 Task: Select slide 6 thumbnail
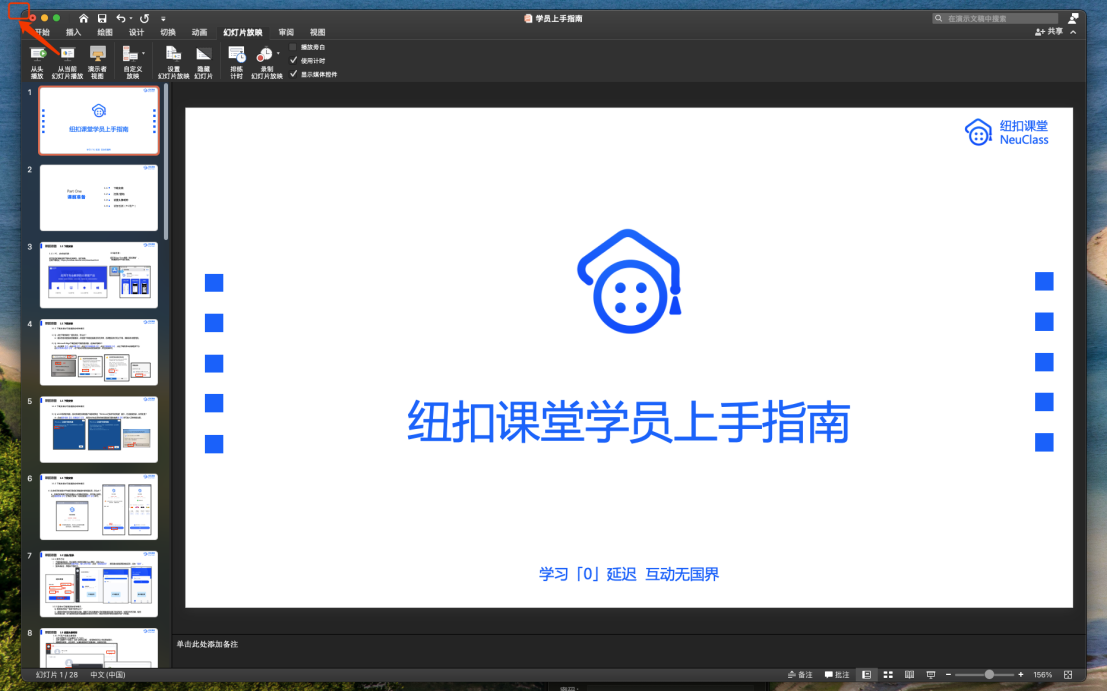point(99,507)
